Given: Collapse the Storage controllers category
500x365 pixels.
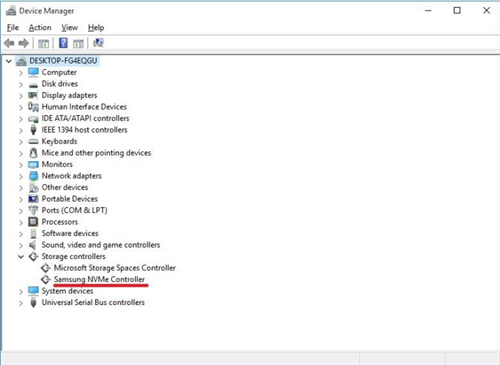Looking at the screenshot, I should click(21, 257).
